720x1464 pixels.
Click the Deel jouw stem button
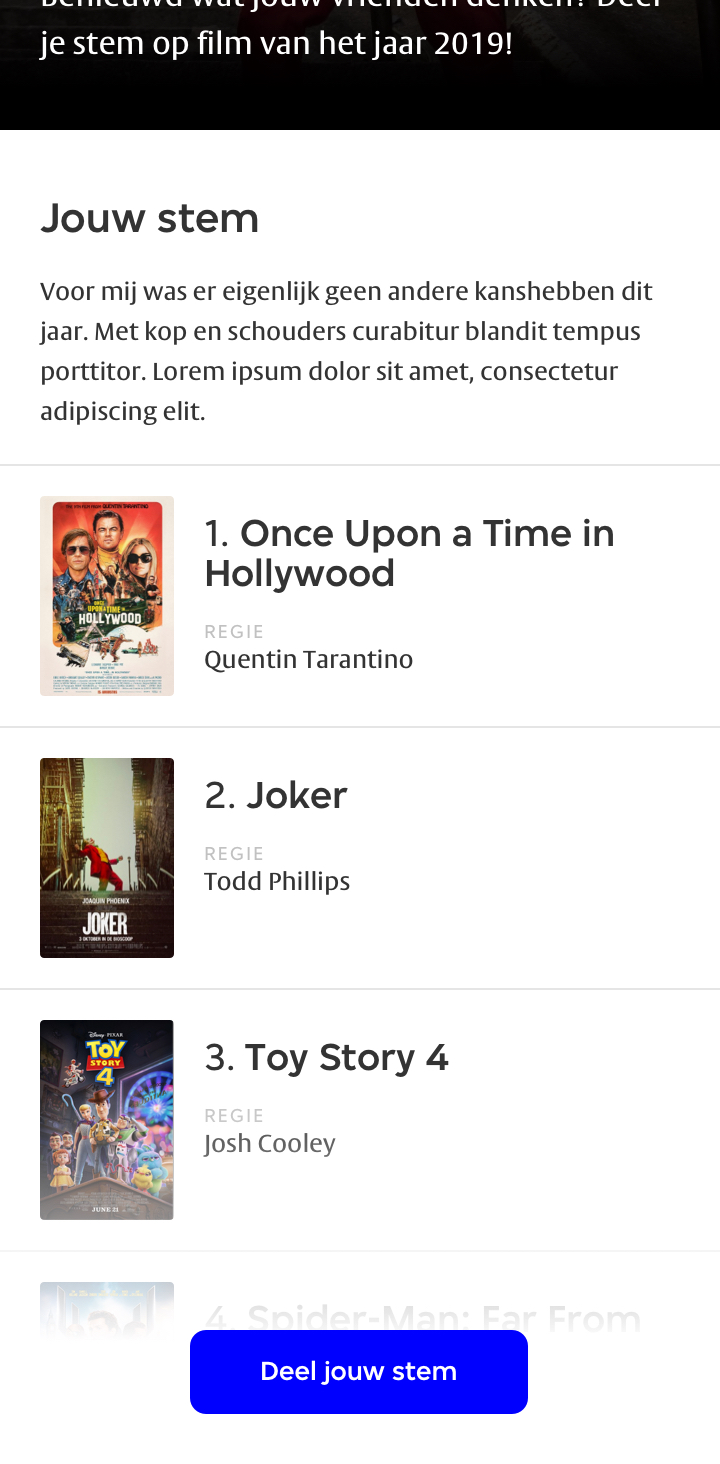359,1371
